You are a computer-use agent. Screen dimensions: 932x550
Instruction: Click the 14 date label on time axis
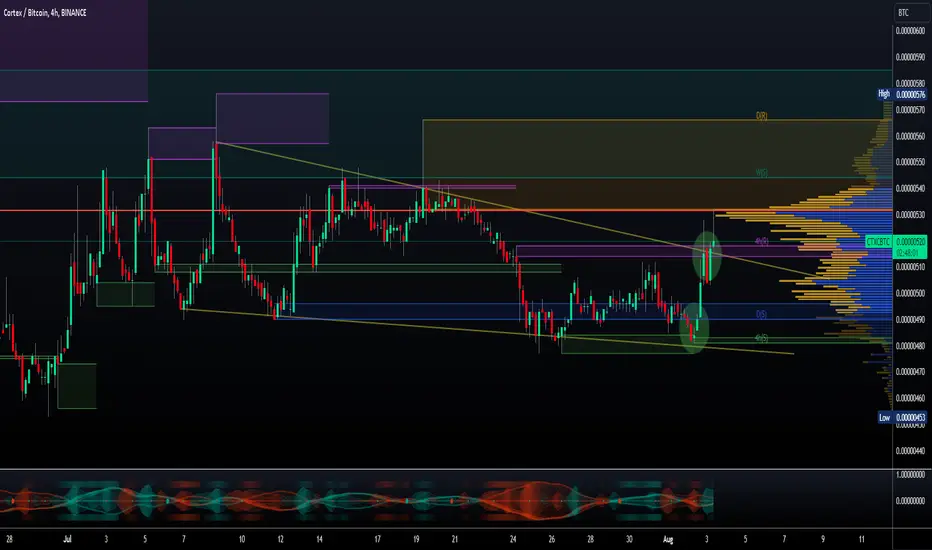pos(319,539)
